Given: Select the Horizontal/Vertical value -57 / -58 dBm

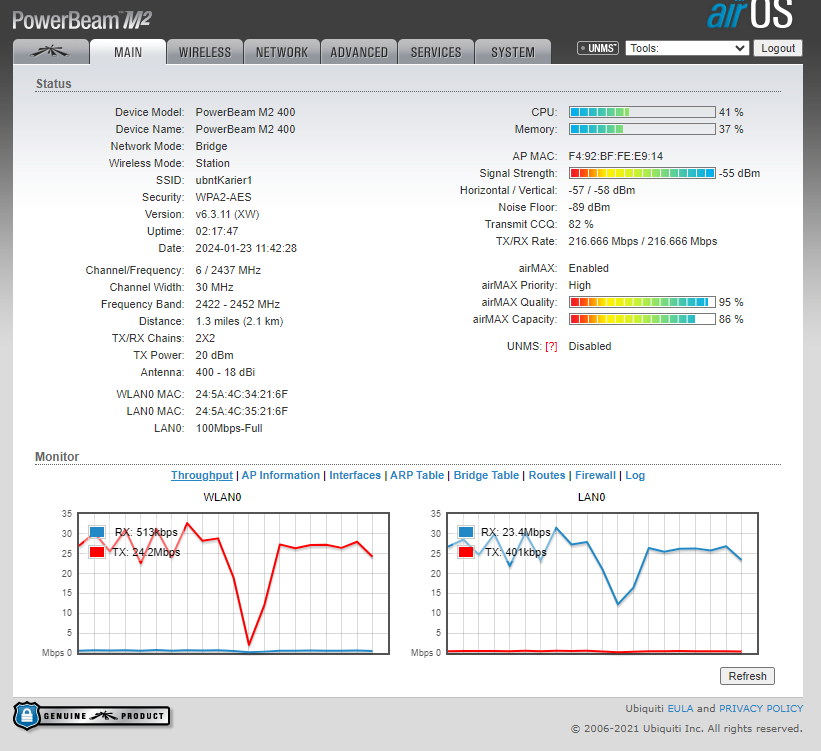Looking at the screenshot, I should tap(602, 190).
